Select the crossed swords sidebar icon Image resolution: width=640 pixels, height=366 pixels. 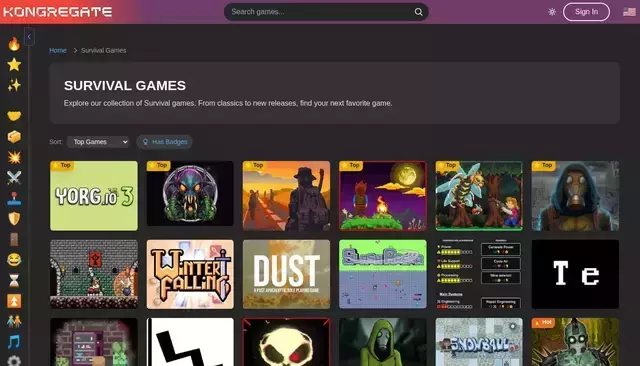(x=14, y=177)
